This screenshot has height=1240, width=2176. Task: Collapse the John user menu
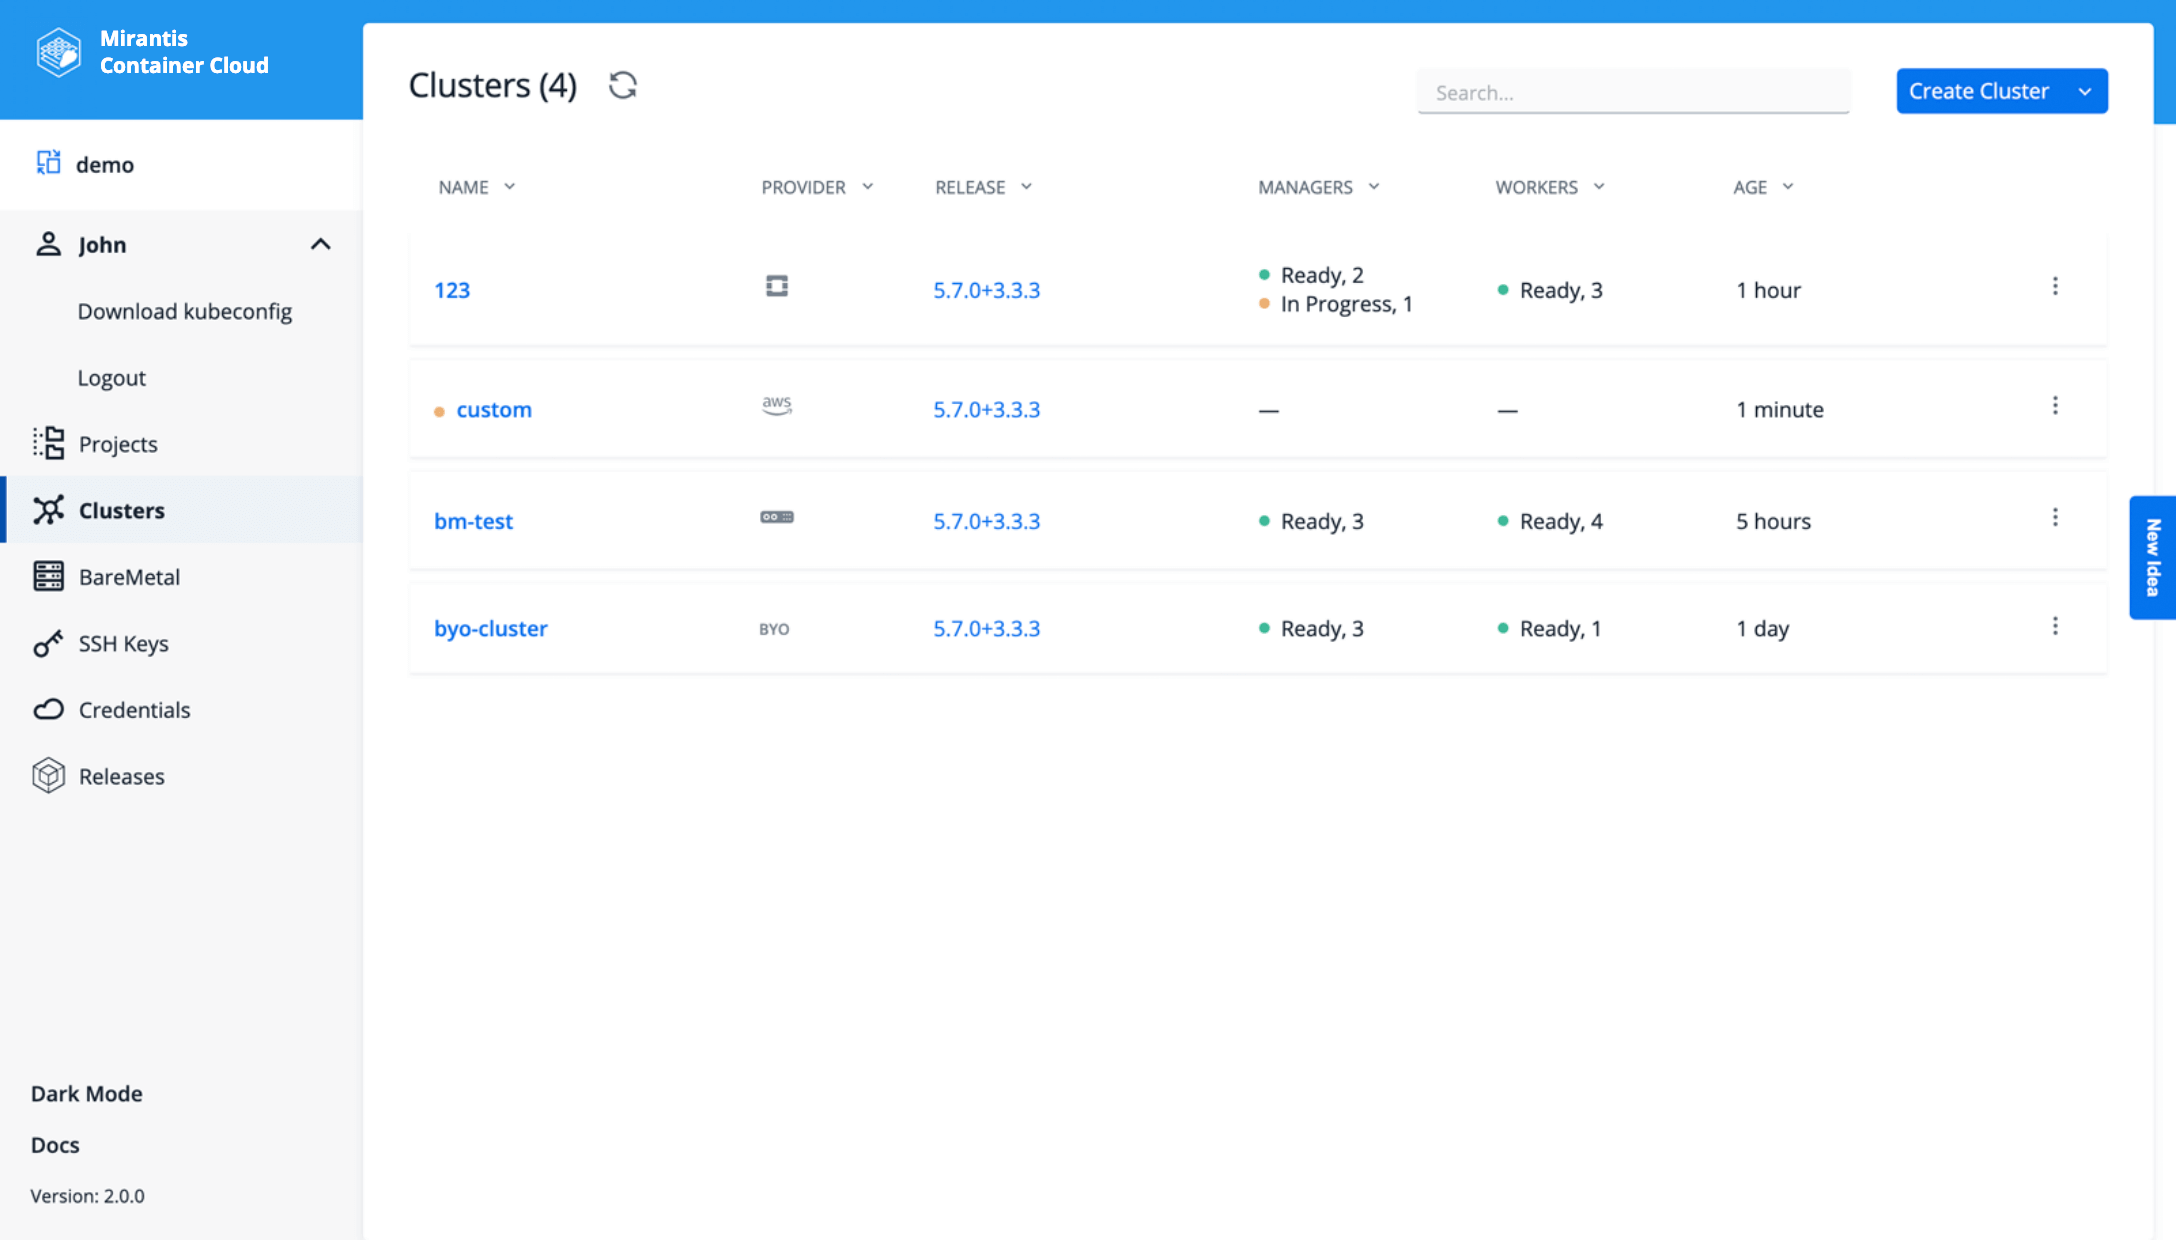320,245
